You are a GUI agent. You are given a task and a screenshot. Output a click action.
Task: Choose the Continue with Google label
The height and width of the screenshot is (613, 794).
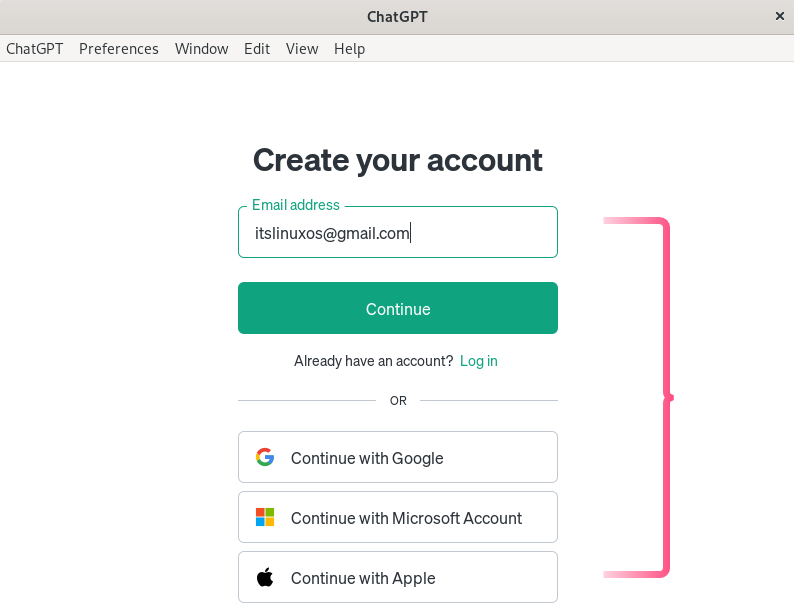[x=367, y=458]
